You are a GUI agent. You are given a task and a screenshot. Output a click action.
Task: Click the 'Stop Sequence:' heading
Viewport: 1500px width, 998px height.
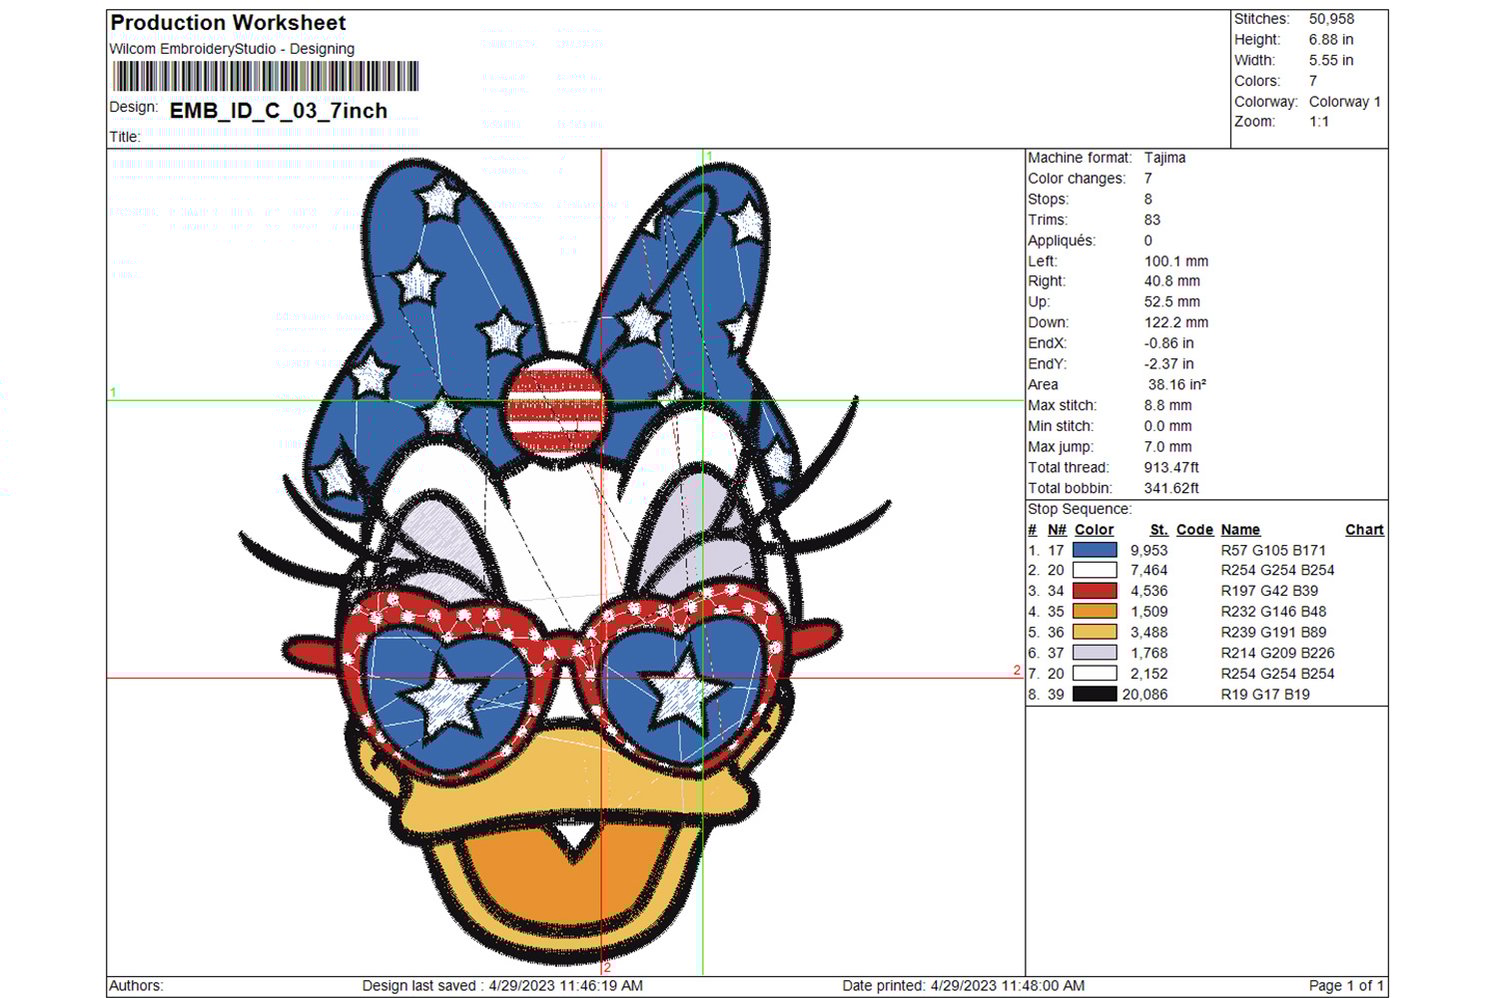1080,509
